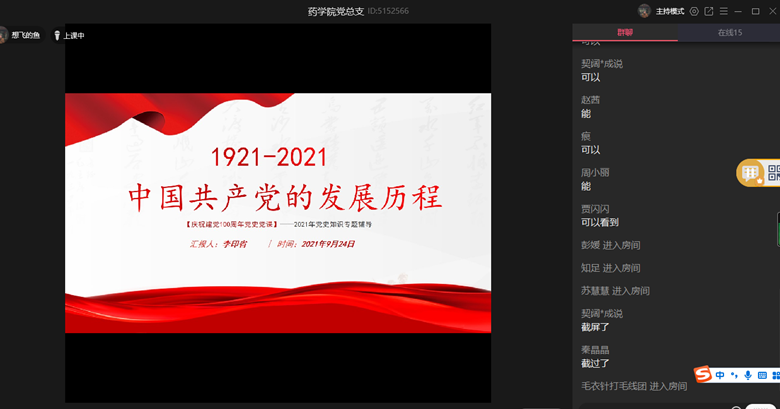Switch to the 群聊 group chat tab

(624, 33)
